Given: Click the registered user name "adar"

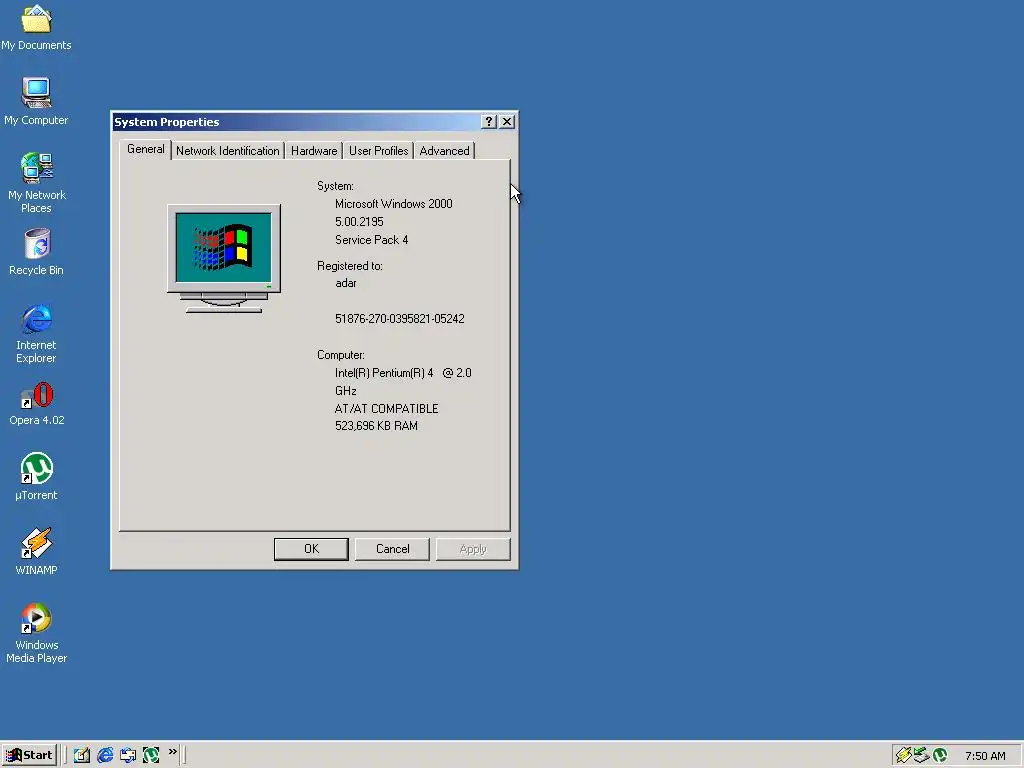Looking at the screenshot, I should [346, 283].
